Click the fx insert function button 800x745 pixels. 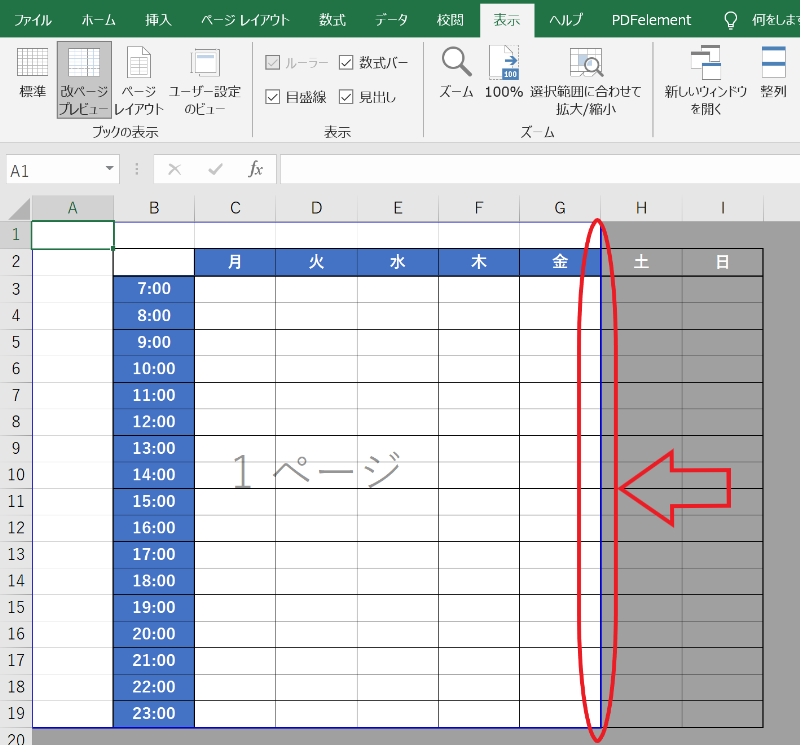(x=256, y=169)
